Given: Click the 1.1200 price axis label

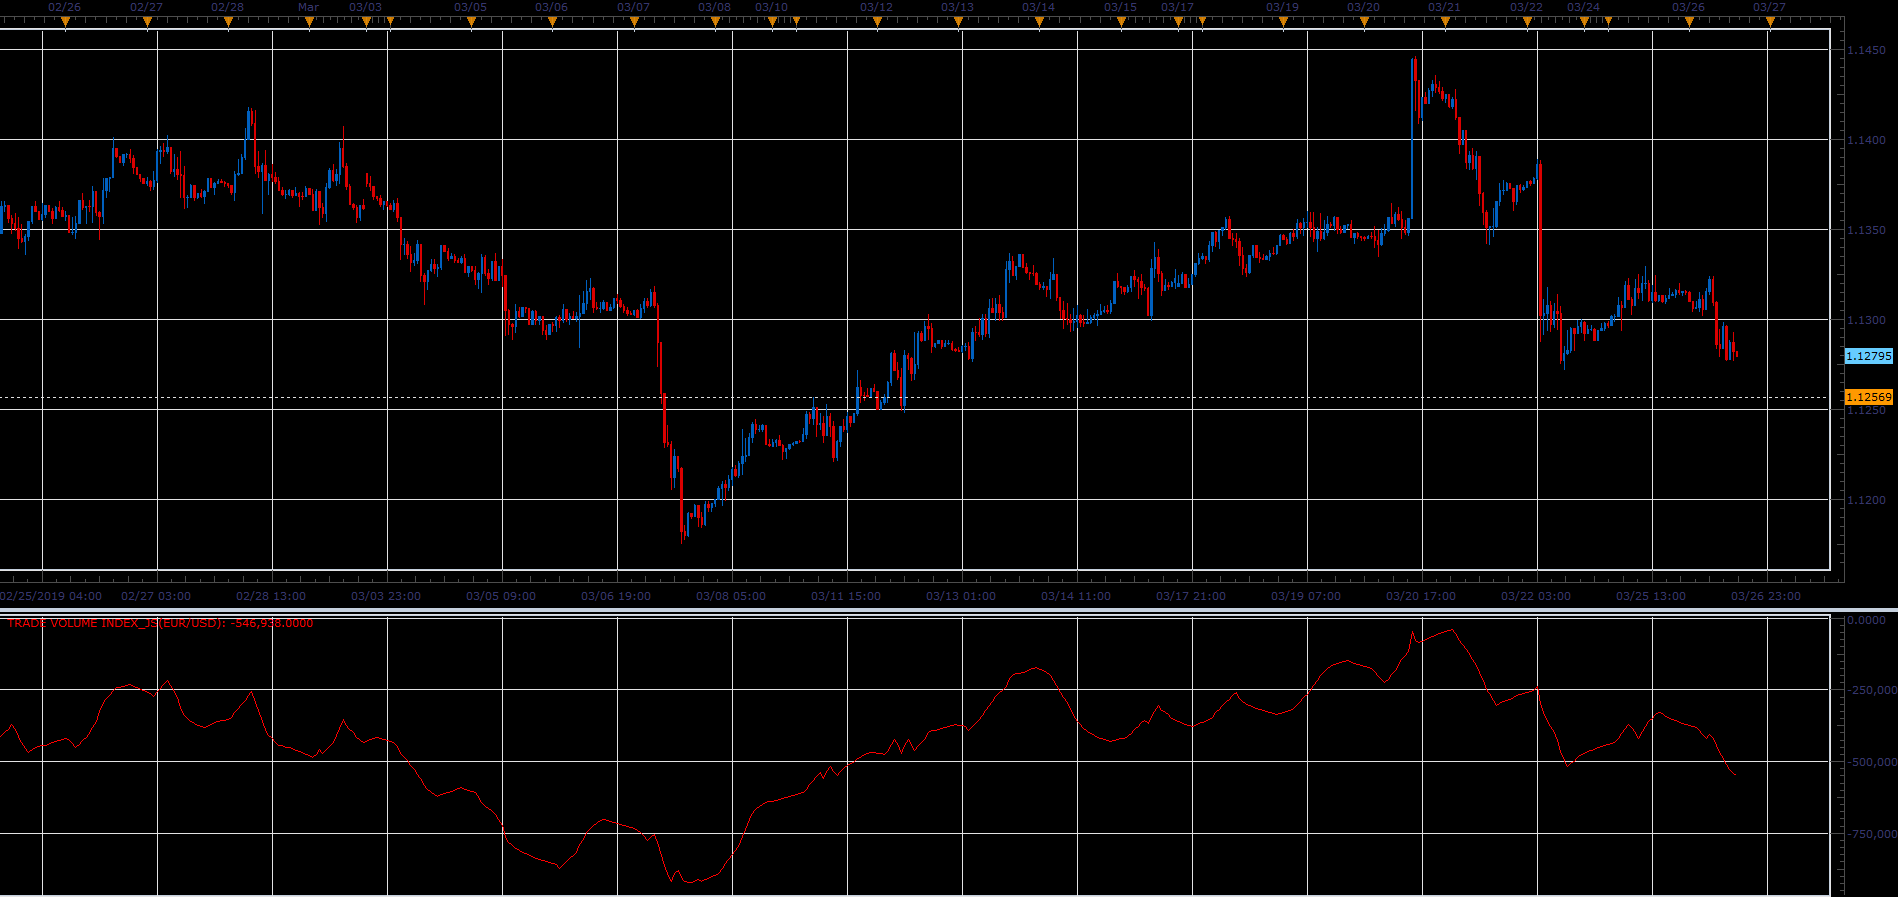Looking at the screenshot, I should tap(1866, 500).
